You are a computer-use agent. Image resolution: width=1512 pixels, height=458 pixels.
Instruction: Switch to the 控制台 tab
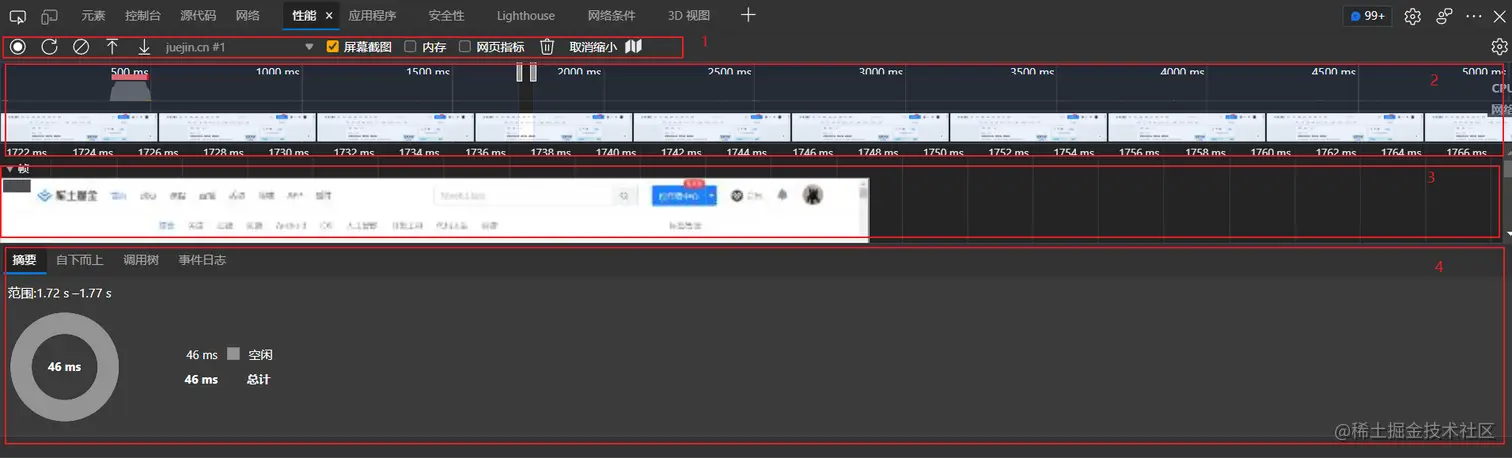(143, 16)
